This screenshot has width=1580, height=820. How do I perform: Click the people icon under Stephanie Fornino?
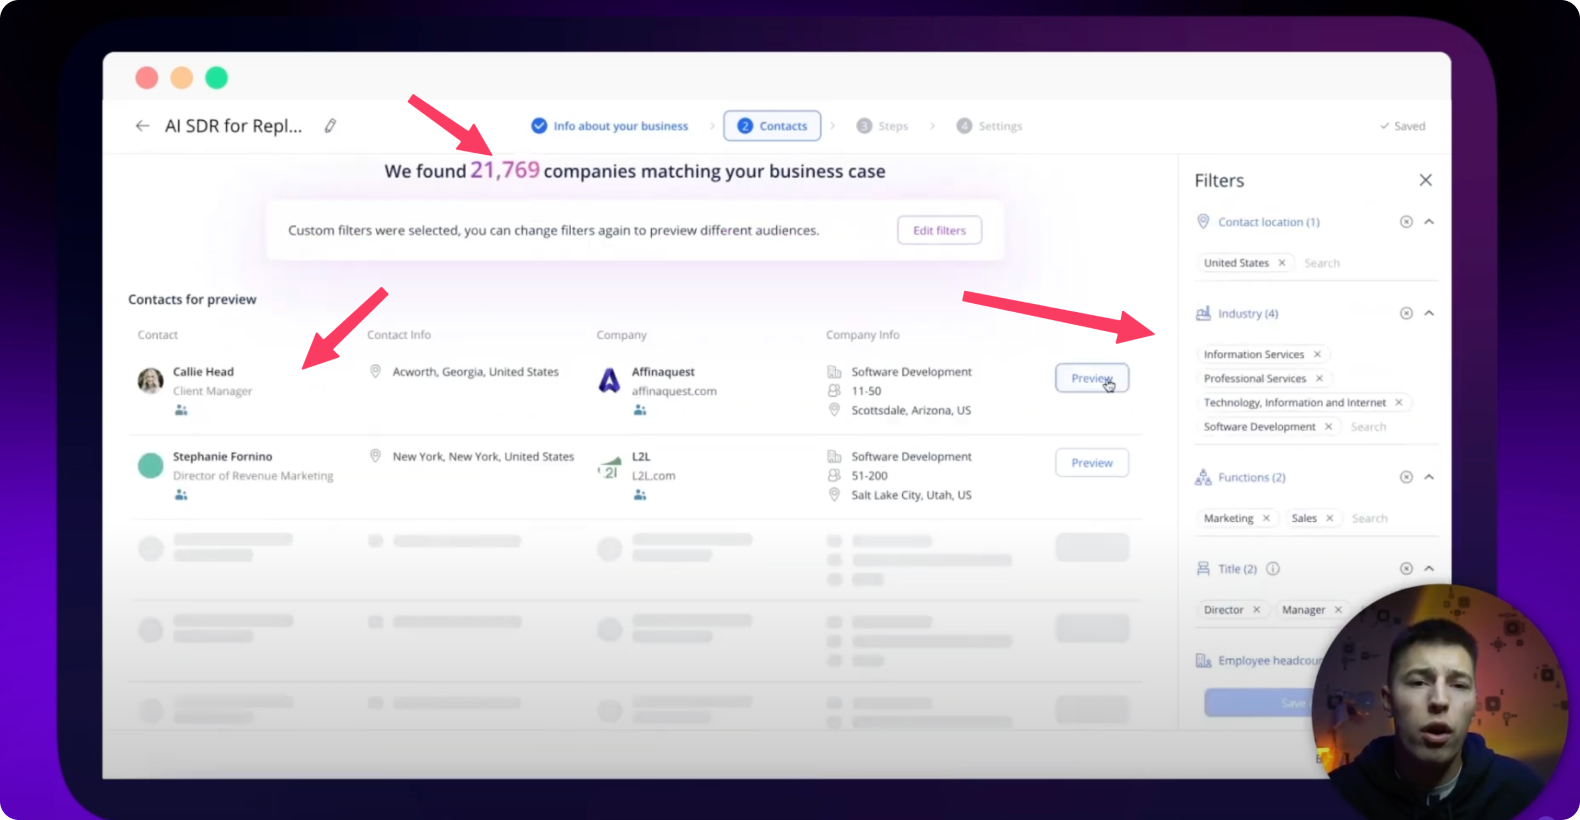181,495
